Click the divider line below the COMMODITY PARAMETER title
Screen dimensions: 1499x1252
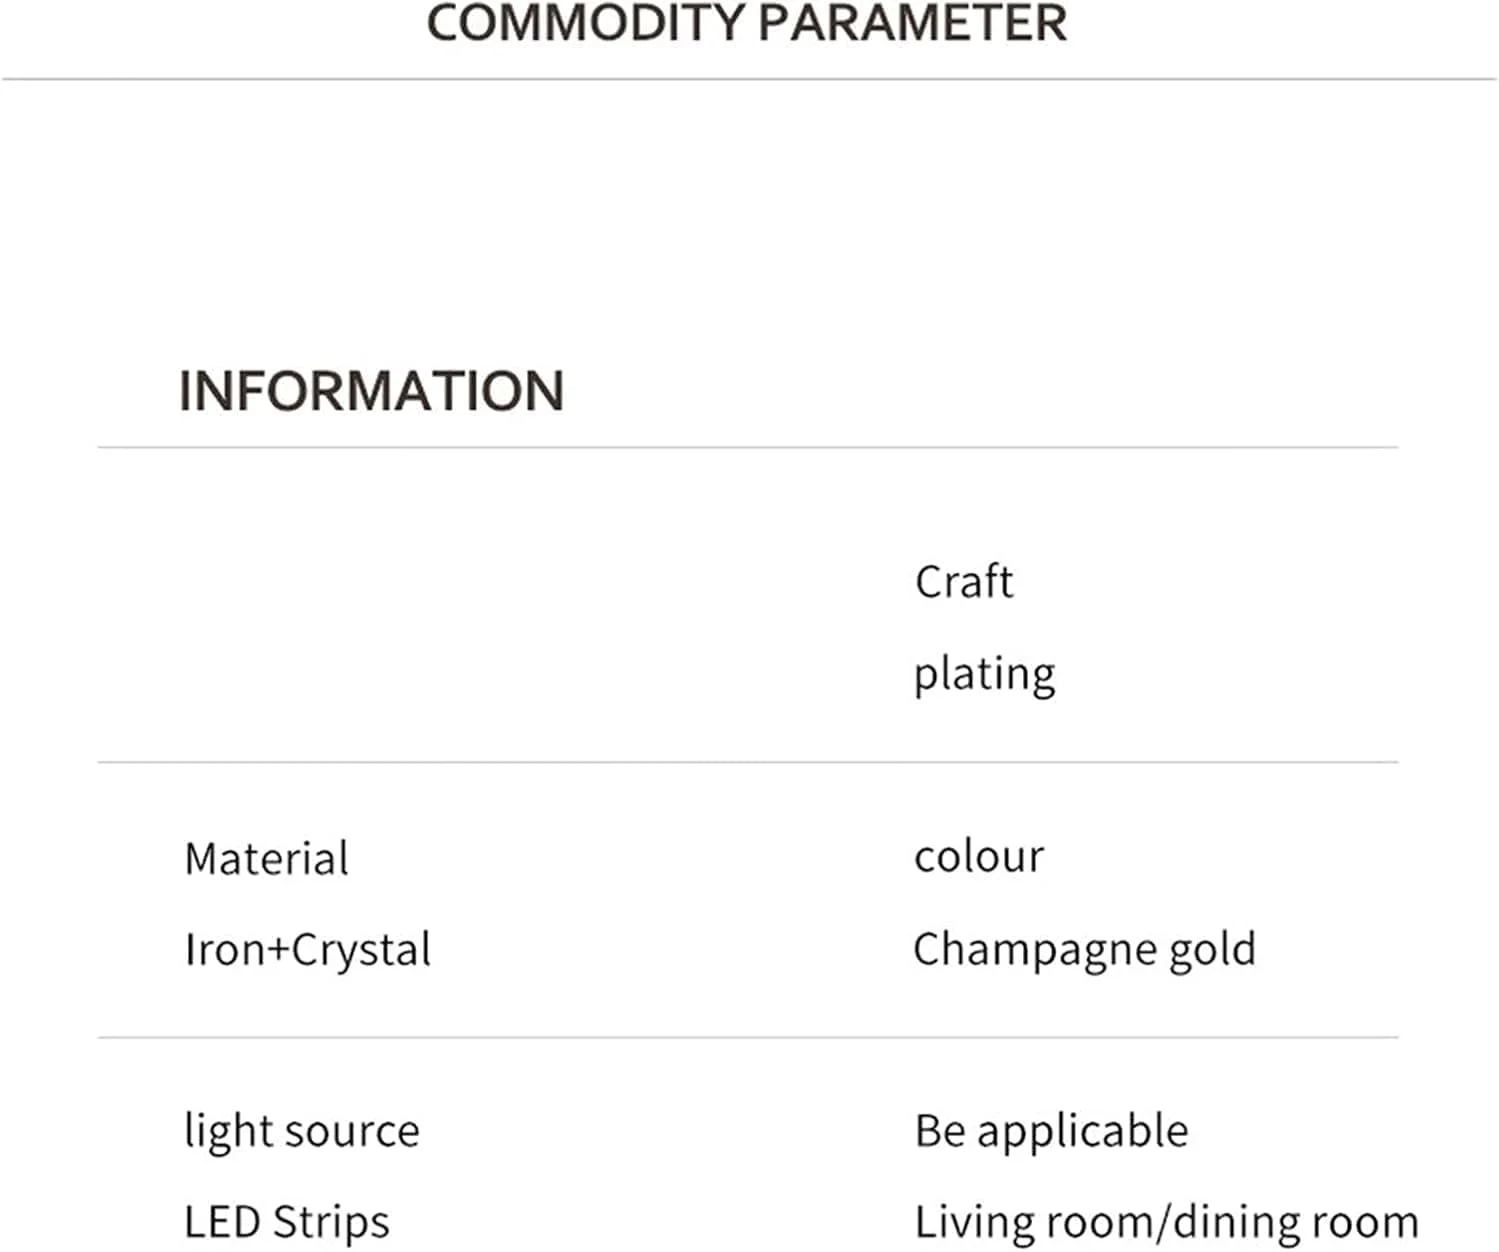coord(748,79)
